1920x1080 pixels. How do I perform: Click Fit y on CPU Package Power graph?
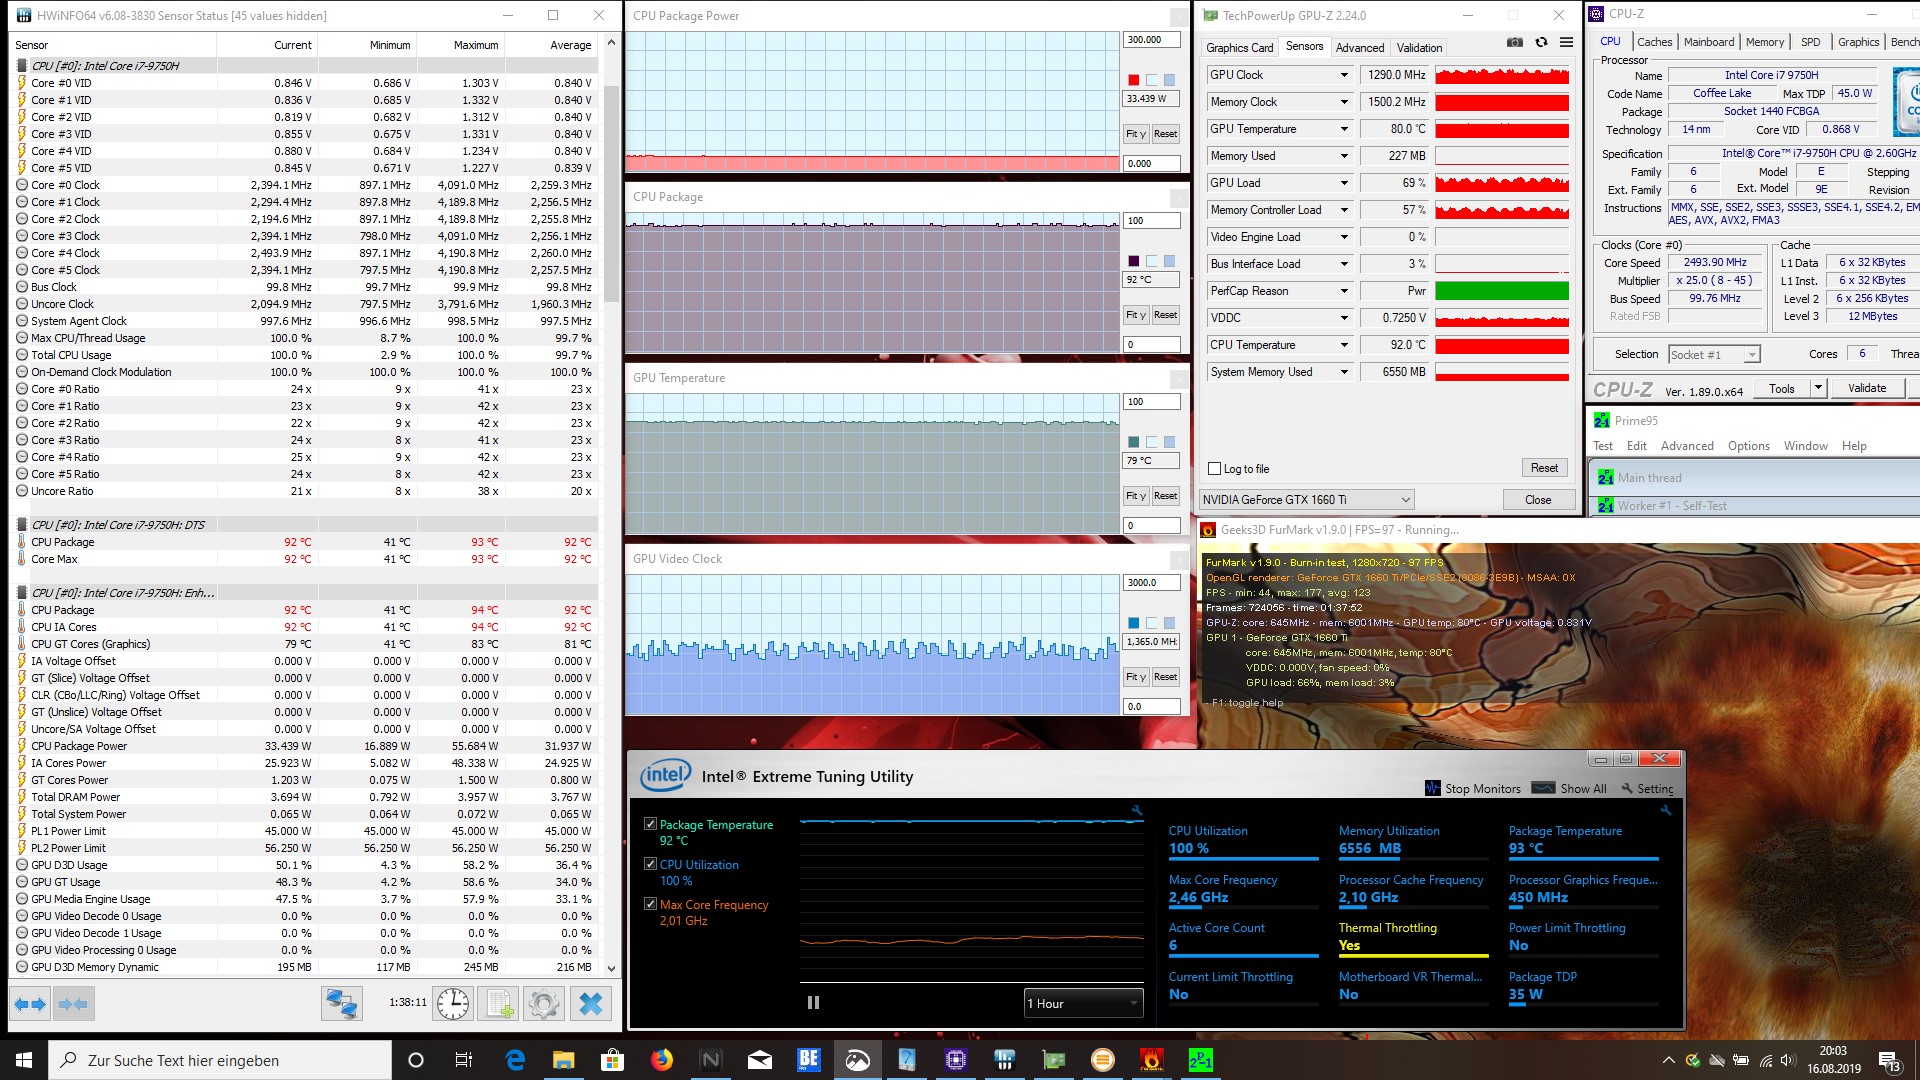pyautogui.click(x=1136, y=134)
